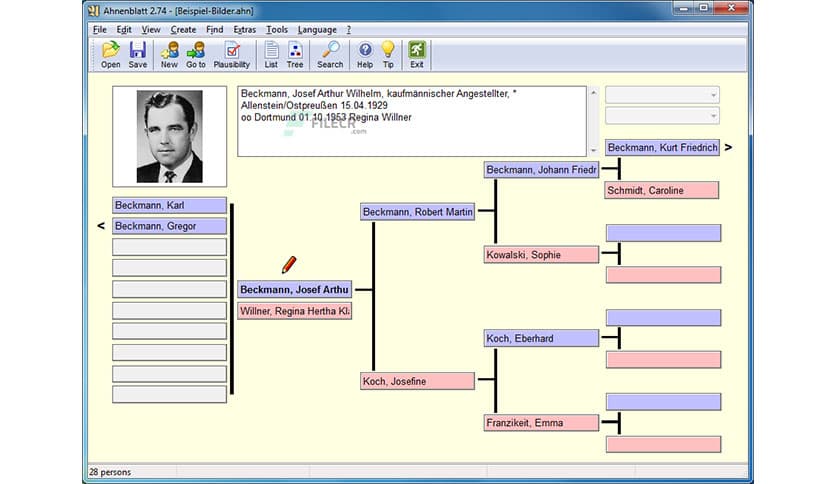Click the empty blue box above Franzikeit, Emma
This screenshot has height=484, width=836.
663,402
